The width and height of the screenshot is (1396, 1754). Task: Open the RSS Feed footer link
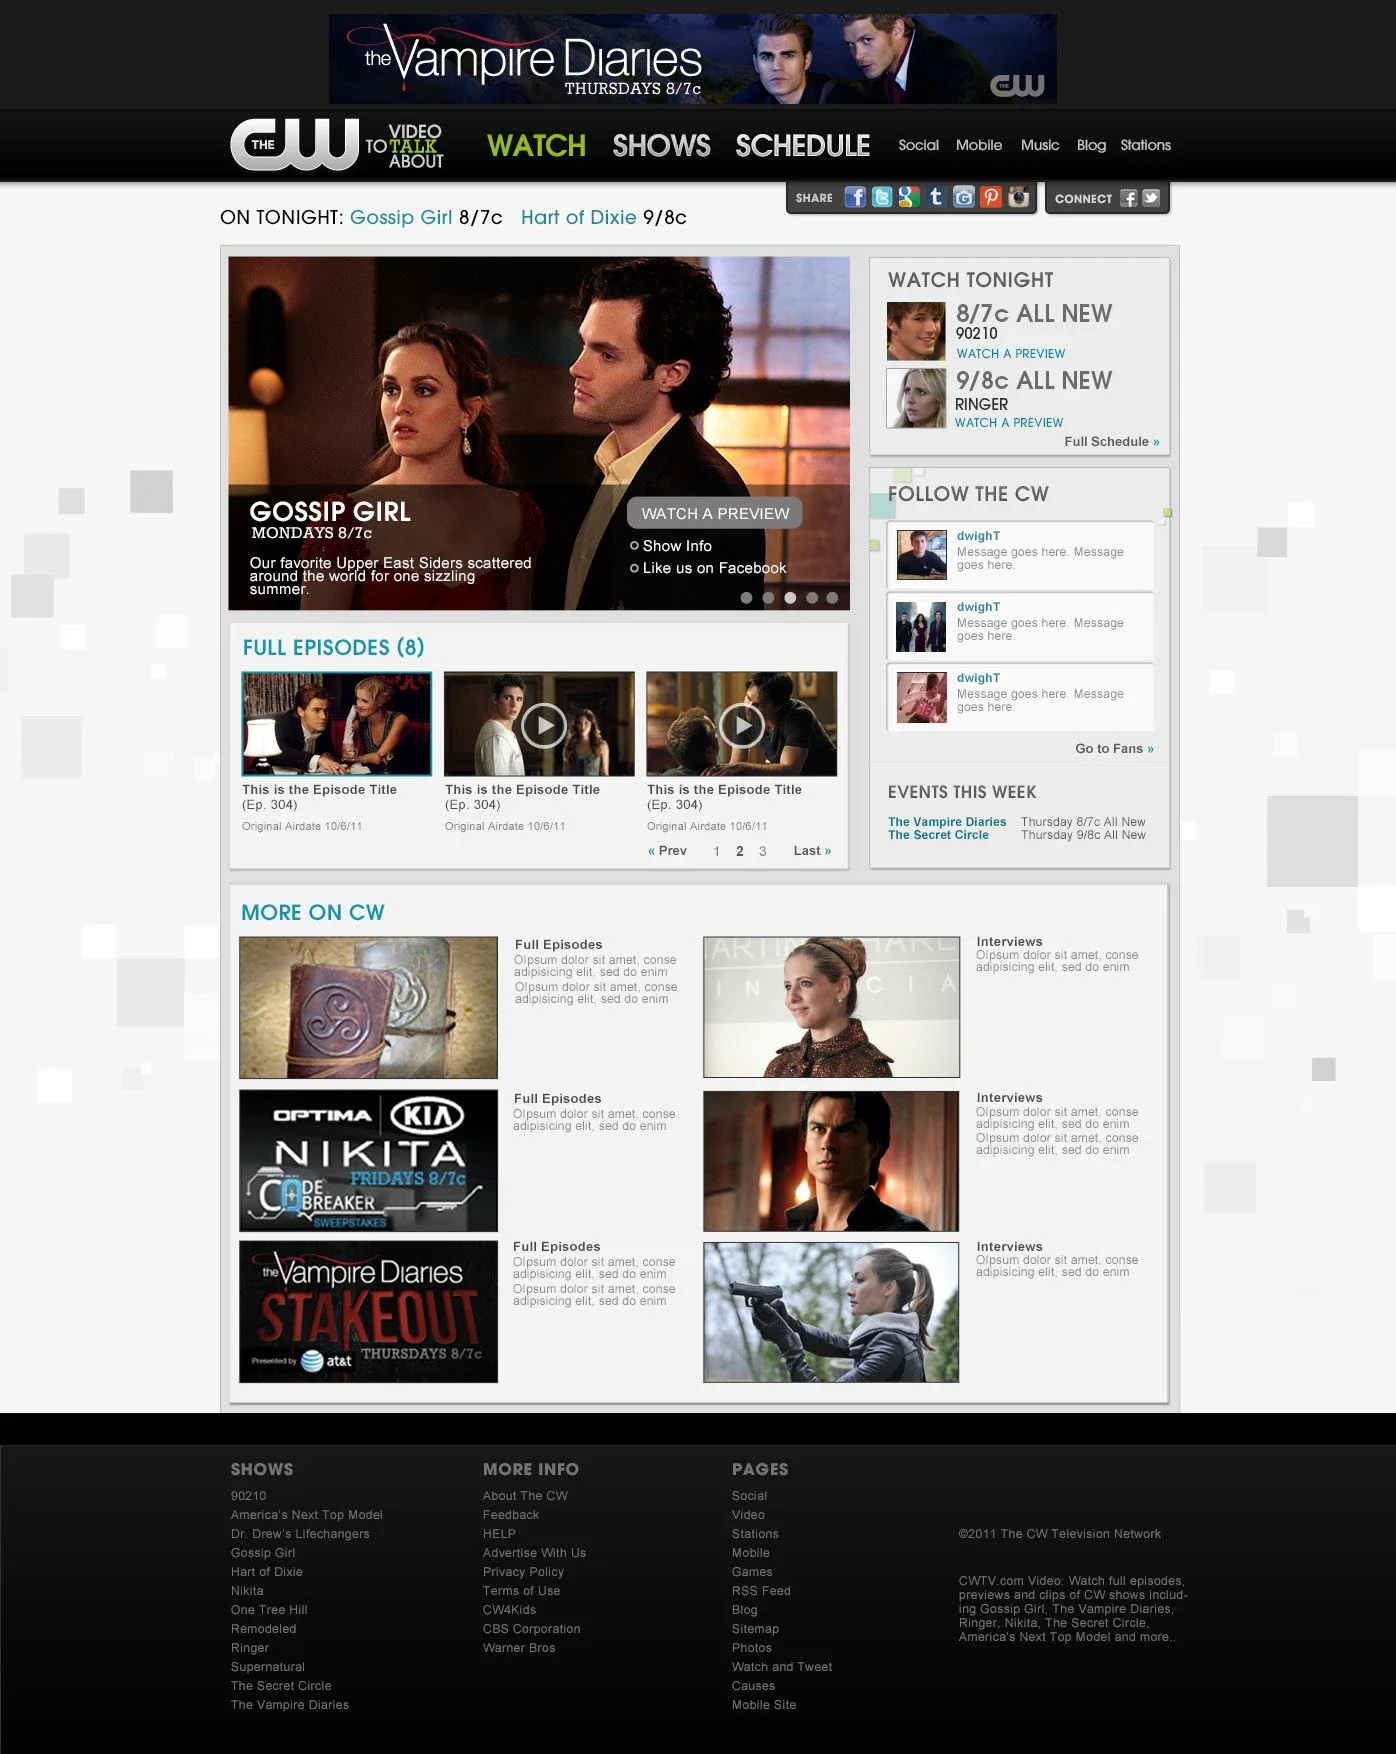[761, 1591]
